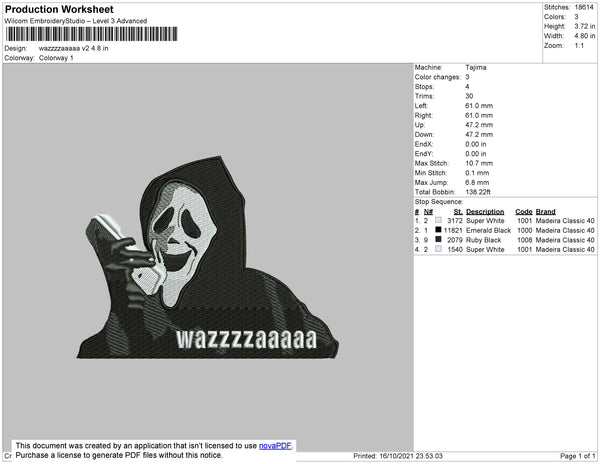Image resolution: width=600 pixels, height=464 pixels.
Task: Select the trims value '30'
Action: [469, 96]
